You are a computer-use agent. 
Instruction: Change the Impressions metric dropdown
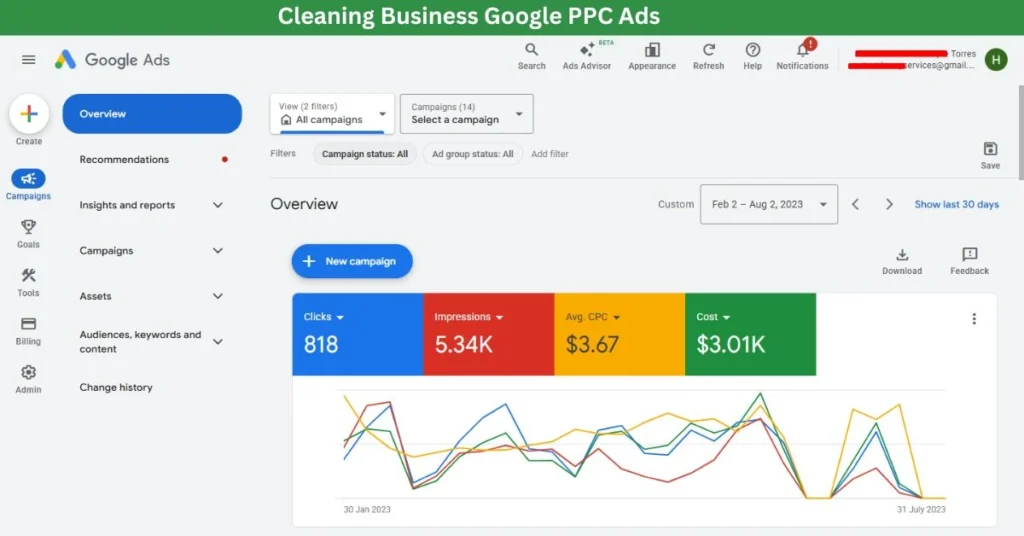(469, 317)
